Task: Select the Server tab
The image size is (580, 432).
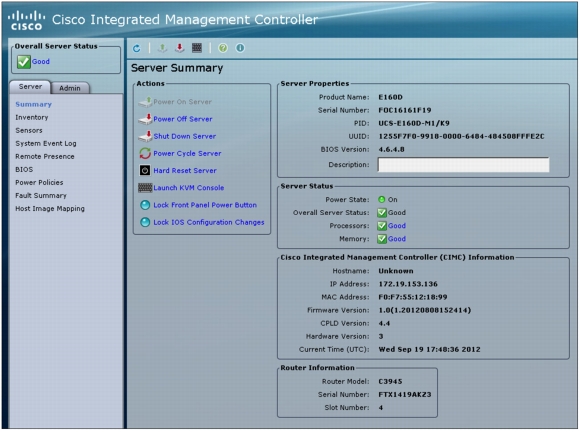Action: [30, 87]
